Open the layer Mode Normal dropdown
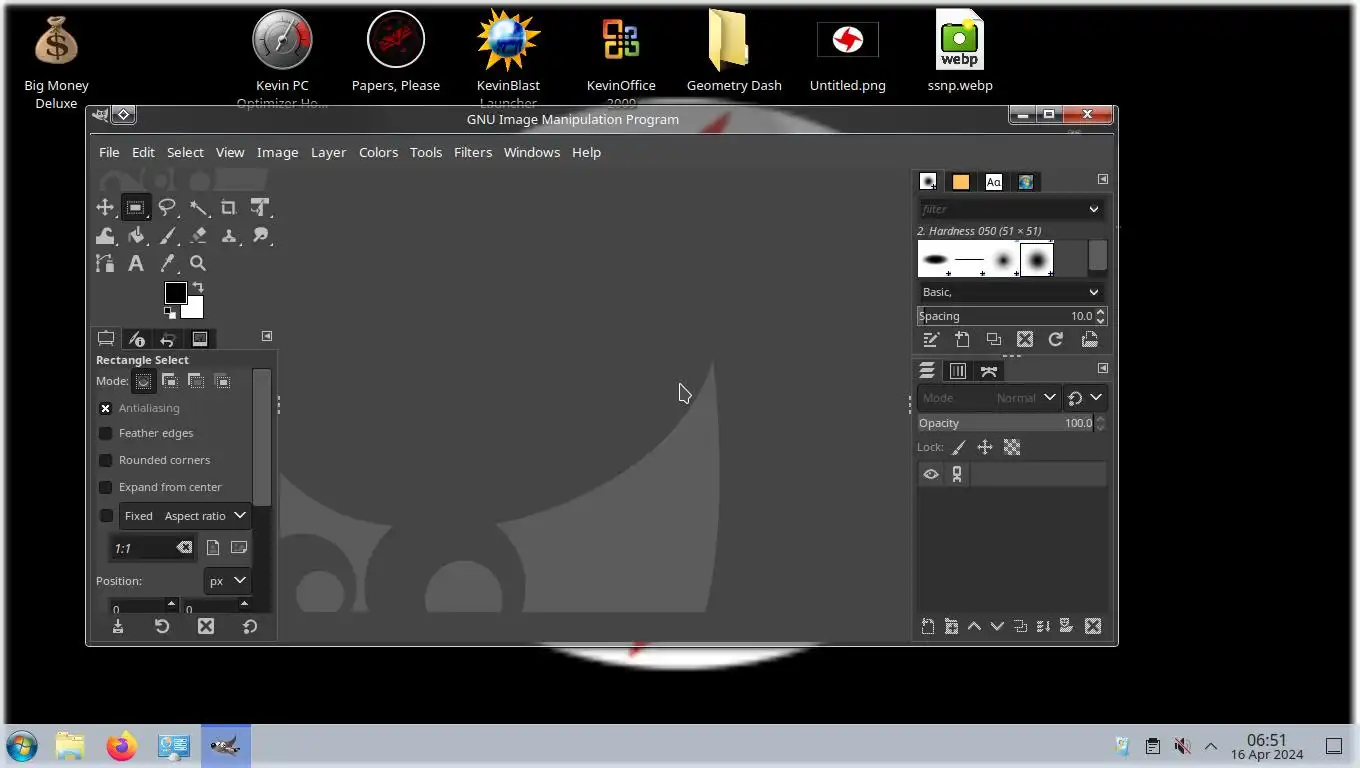Image resolution: width=1360 pixels, height=768 pixels. click(x=988, y=398)
